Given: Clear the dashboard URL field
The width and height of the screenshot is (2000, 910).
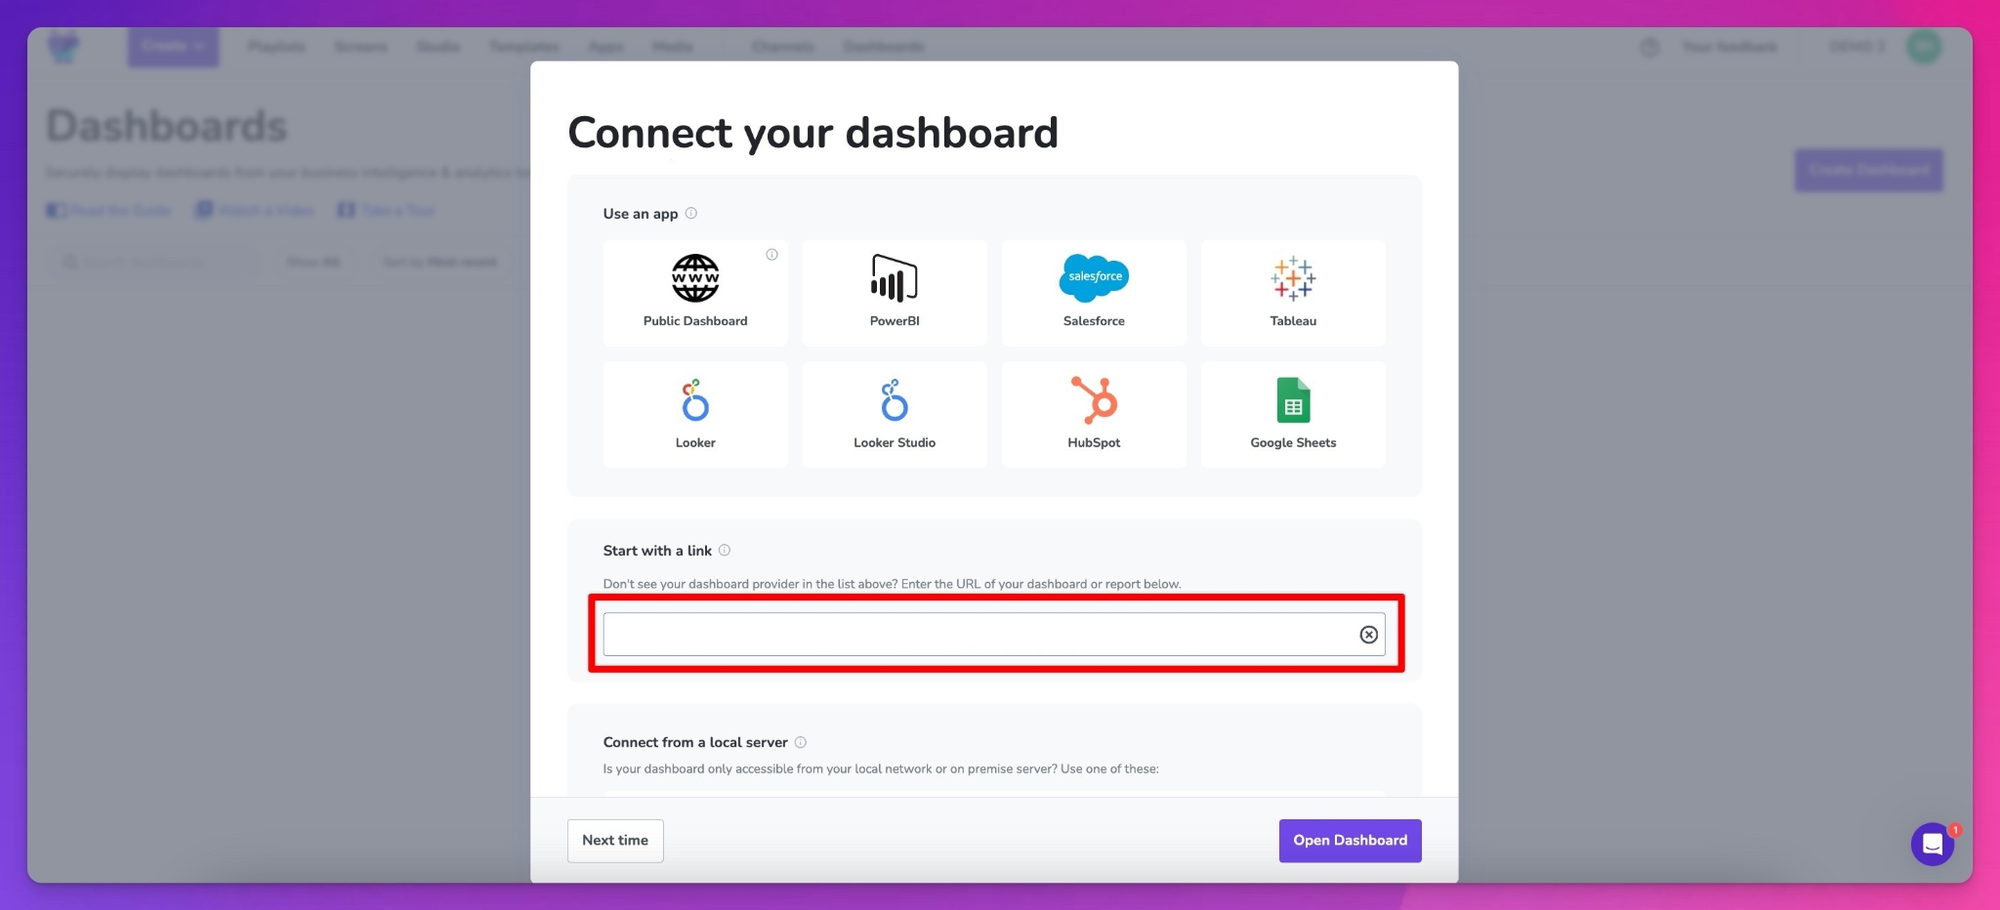Looking at the screenshot, I should click(1368, 635).
